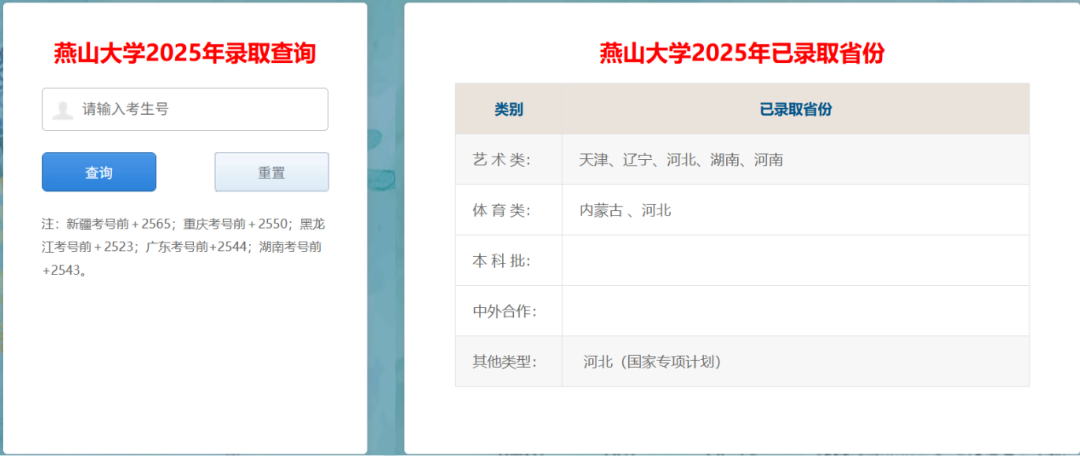Screen dimensions: 1080x456
Task: Click the 其他类型 row label
Action: [504, 361]
